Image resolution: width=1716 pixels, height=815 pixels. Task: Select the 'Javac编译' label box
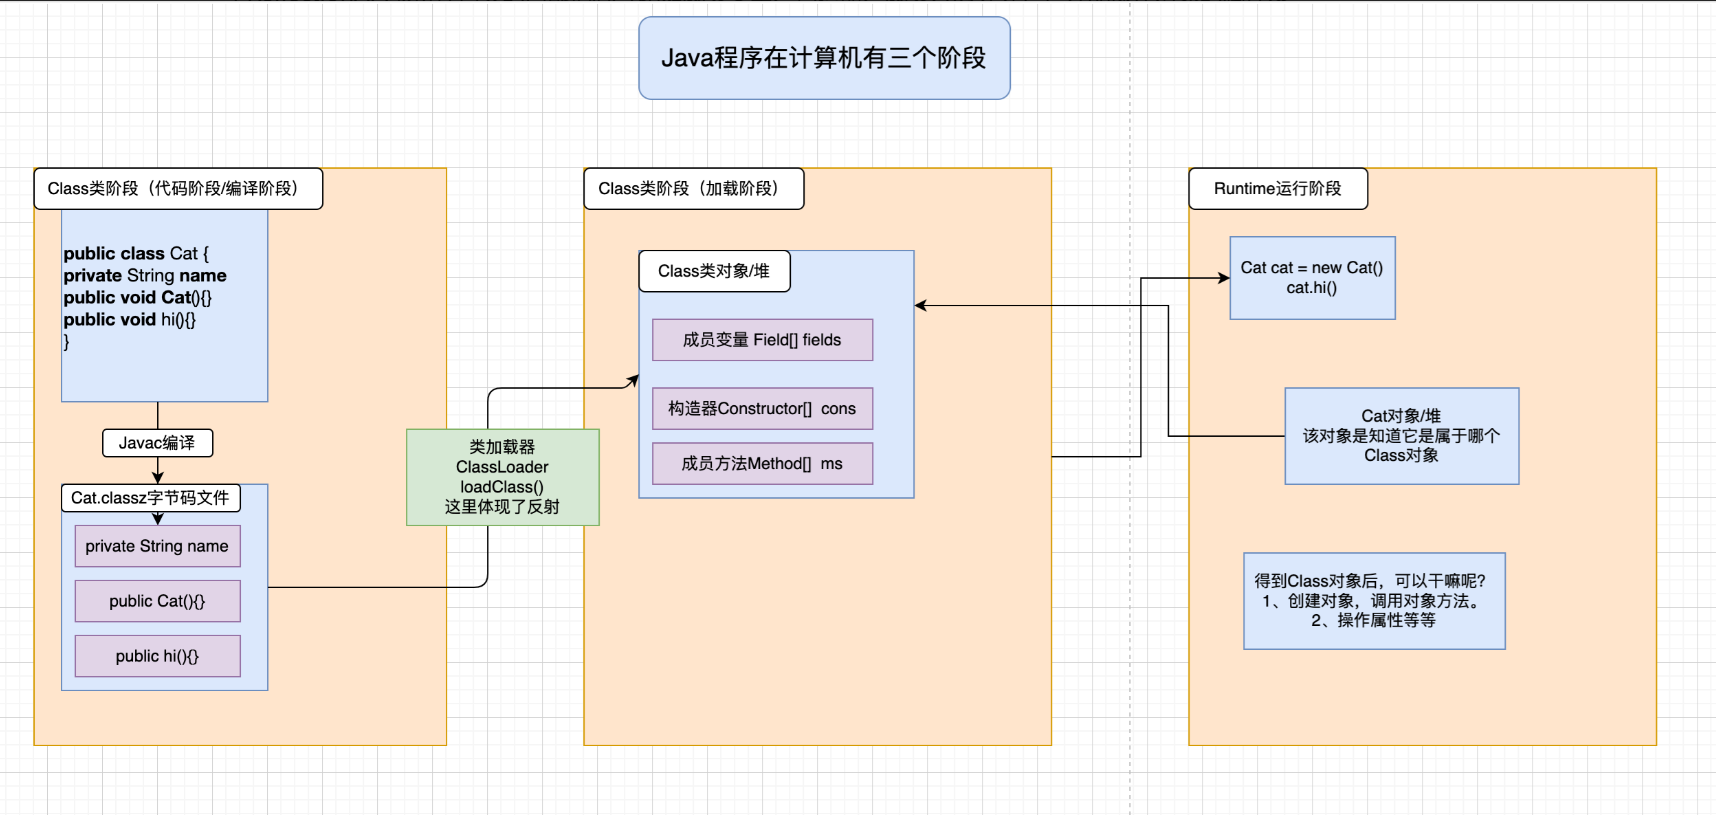click(x=158, y=443)
